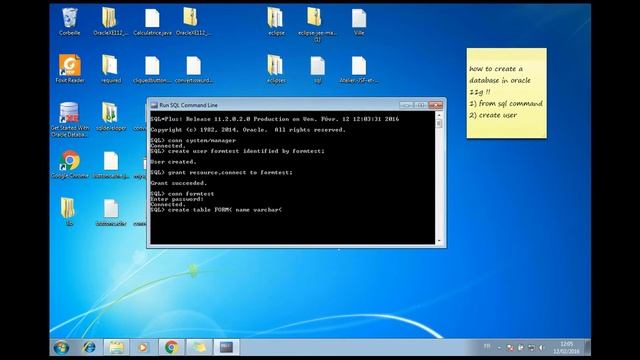Open the required folder icon
The width and height of the screenshot is (640, 360).
[x=111, y=69]
